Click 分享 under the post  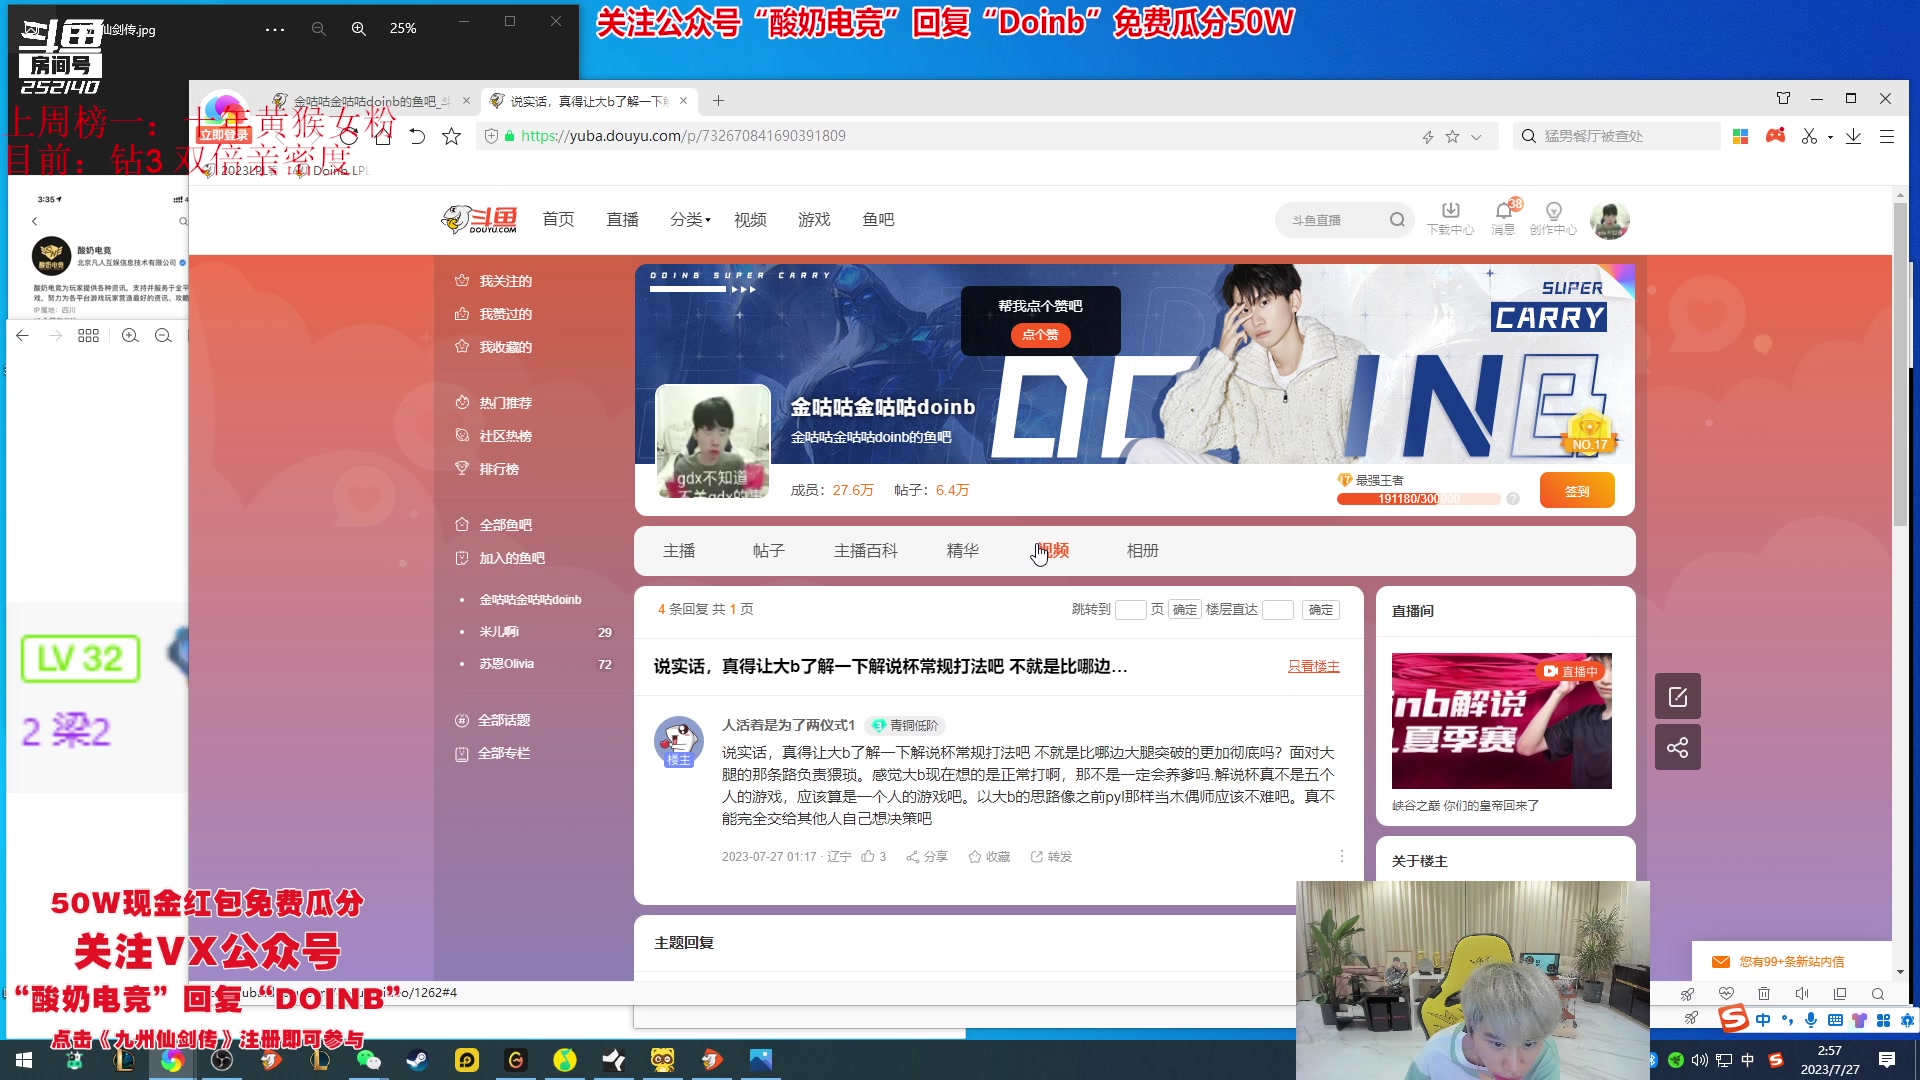point(927,857)
